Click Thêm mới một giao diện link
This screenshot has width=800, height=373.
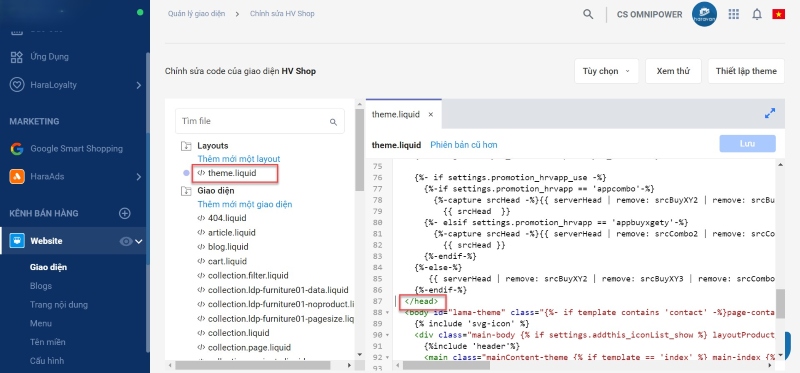[245, 205]
